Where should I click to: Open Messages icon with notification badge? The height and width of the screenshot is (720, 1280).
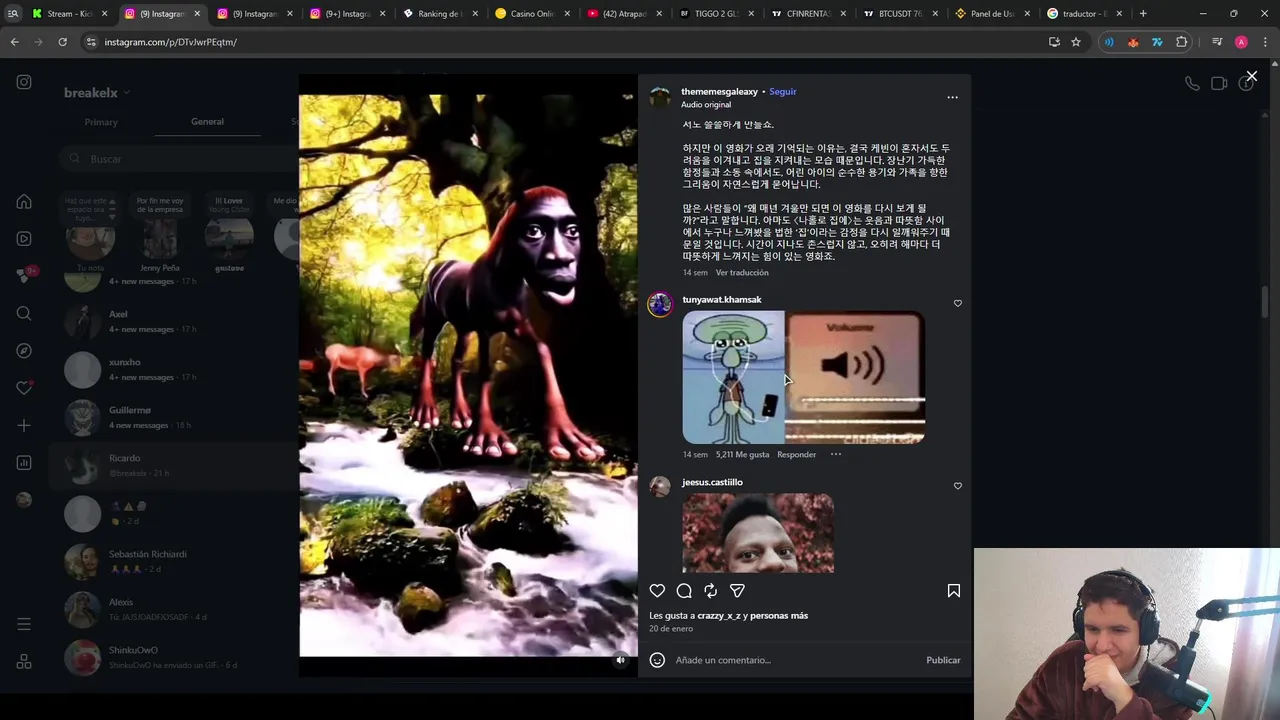pyautogui.click(x=24, y=276)
